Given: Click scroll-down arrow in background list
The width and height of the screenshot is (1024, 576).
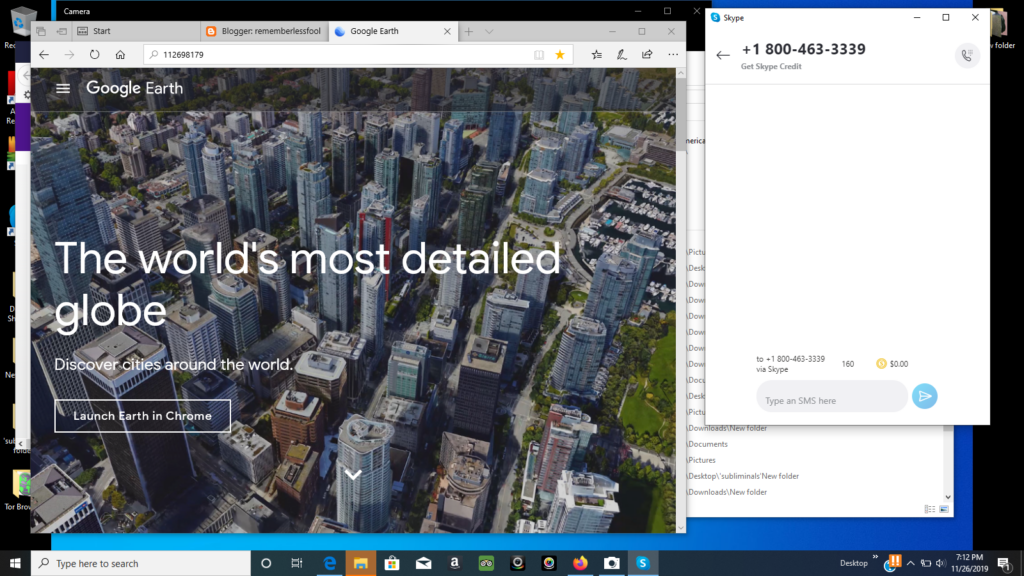Looking at the screenshot, I should coord(948,497).
